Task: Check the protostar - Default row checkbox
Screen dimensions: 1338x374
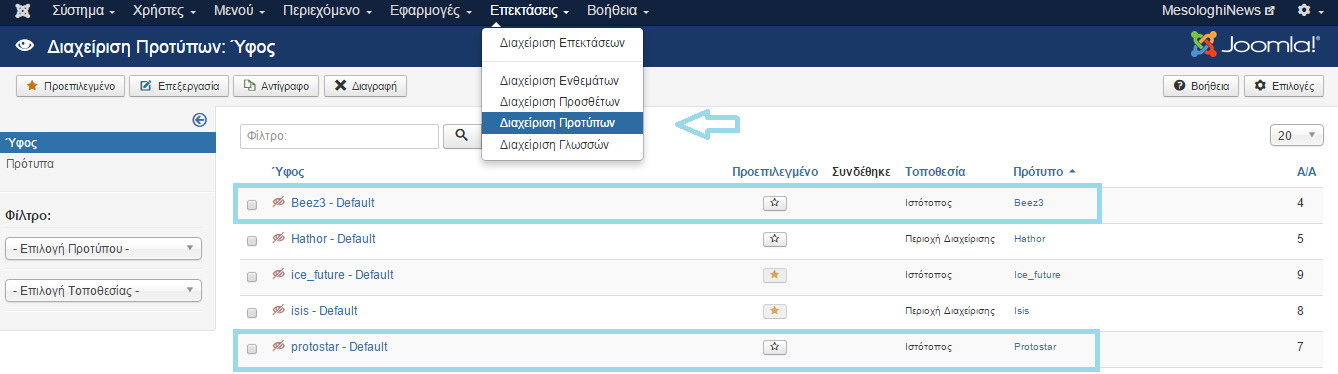Action: tap(252, 348)
